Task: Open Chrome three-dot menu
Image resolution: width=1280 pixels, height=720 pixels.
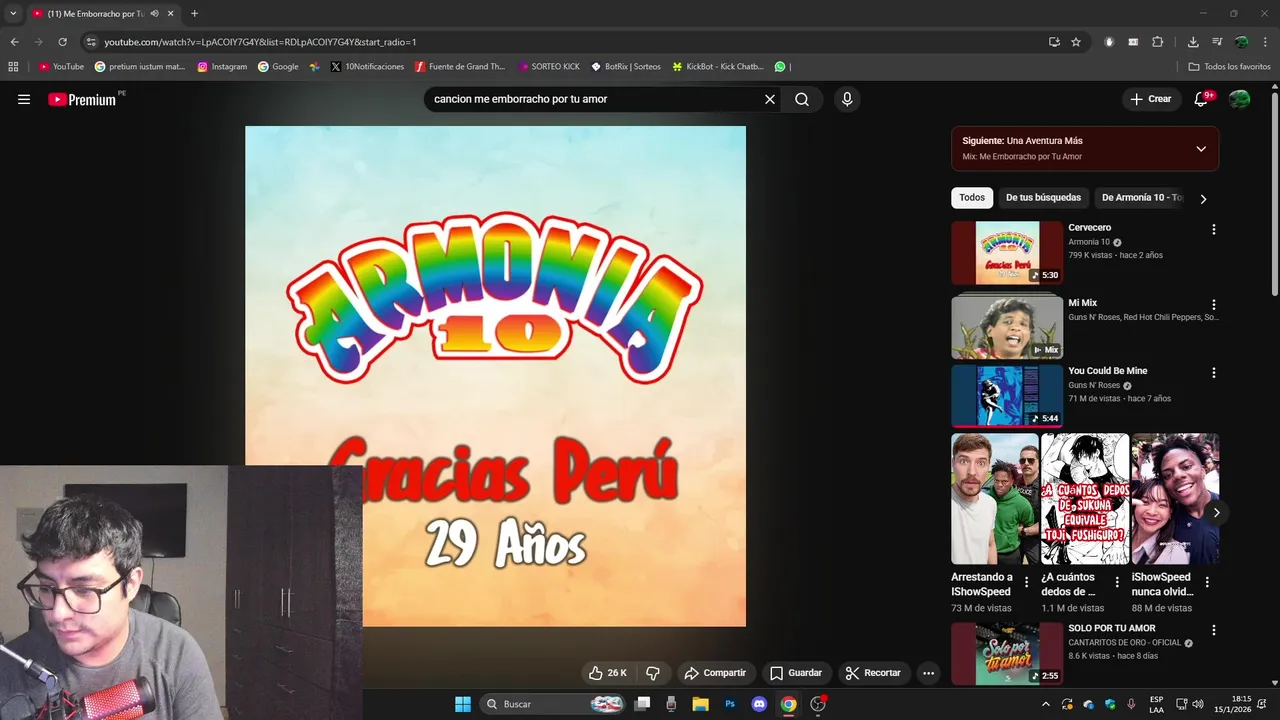Action: pyautogui.click(x=1265, y=42)
